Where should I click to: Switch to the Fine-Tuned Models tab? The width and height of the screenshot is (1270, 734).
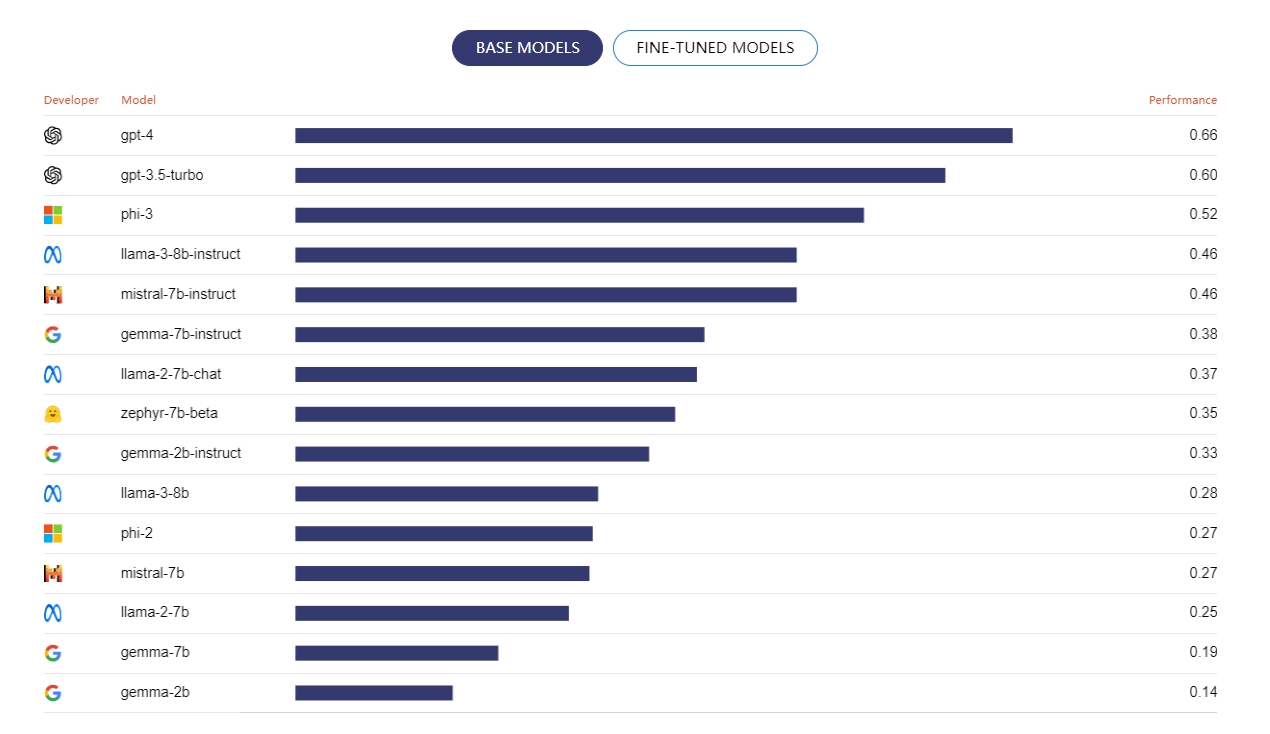(x=715, y=48)
